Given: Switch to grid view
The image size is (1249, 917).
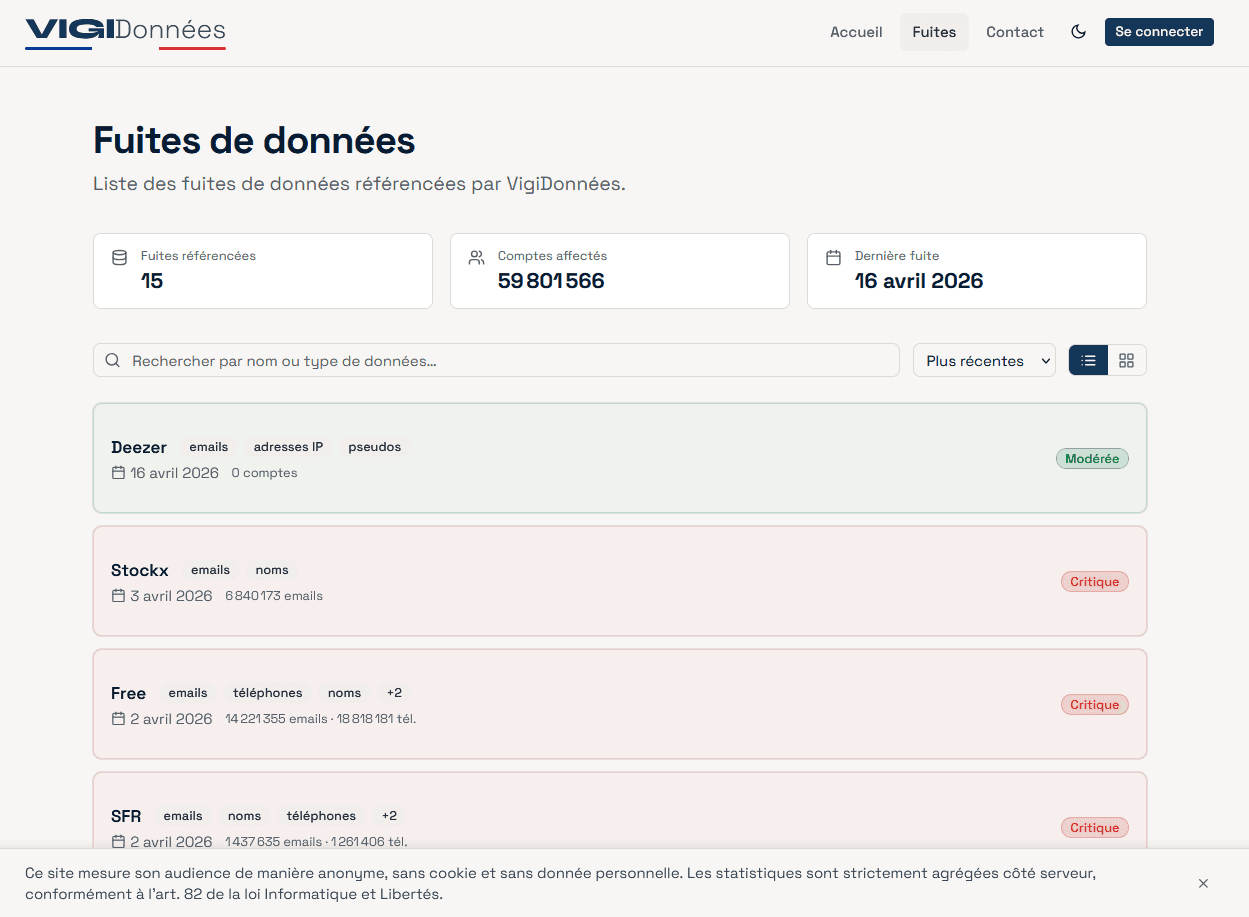Looking at the screenshot, I should tap(1127, 360).
